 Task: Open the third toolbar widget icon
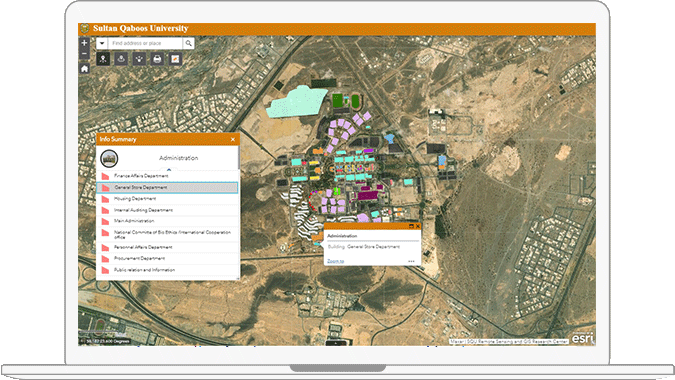tap(139, 59)
